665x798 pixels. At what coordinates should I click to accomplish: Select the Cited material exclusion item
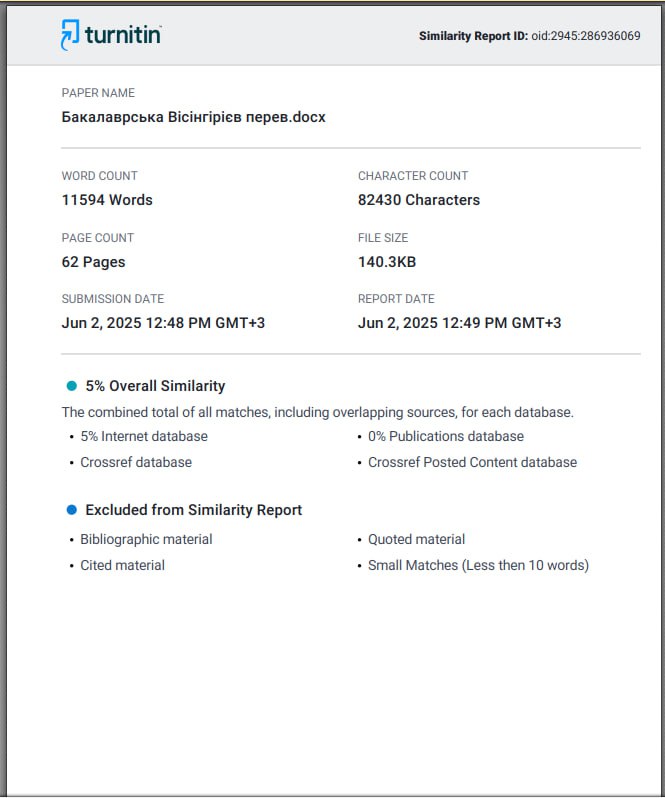coord(122,565)
